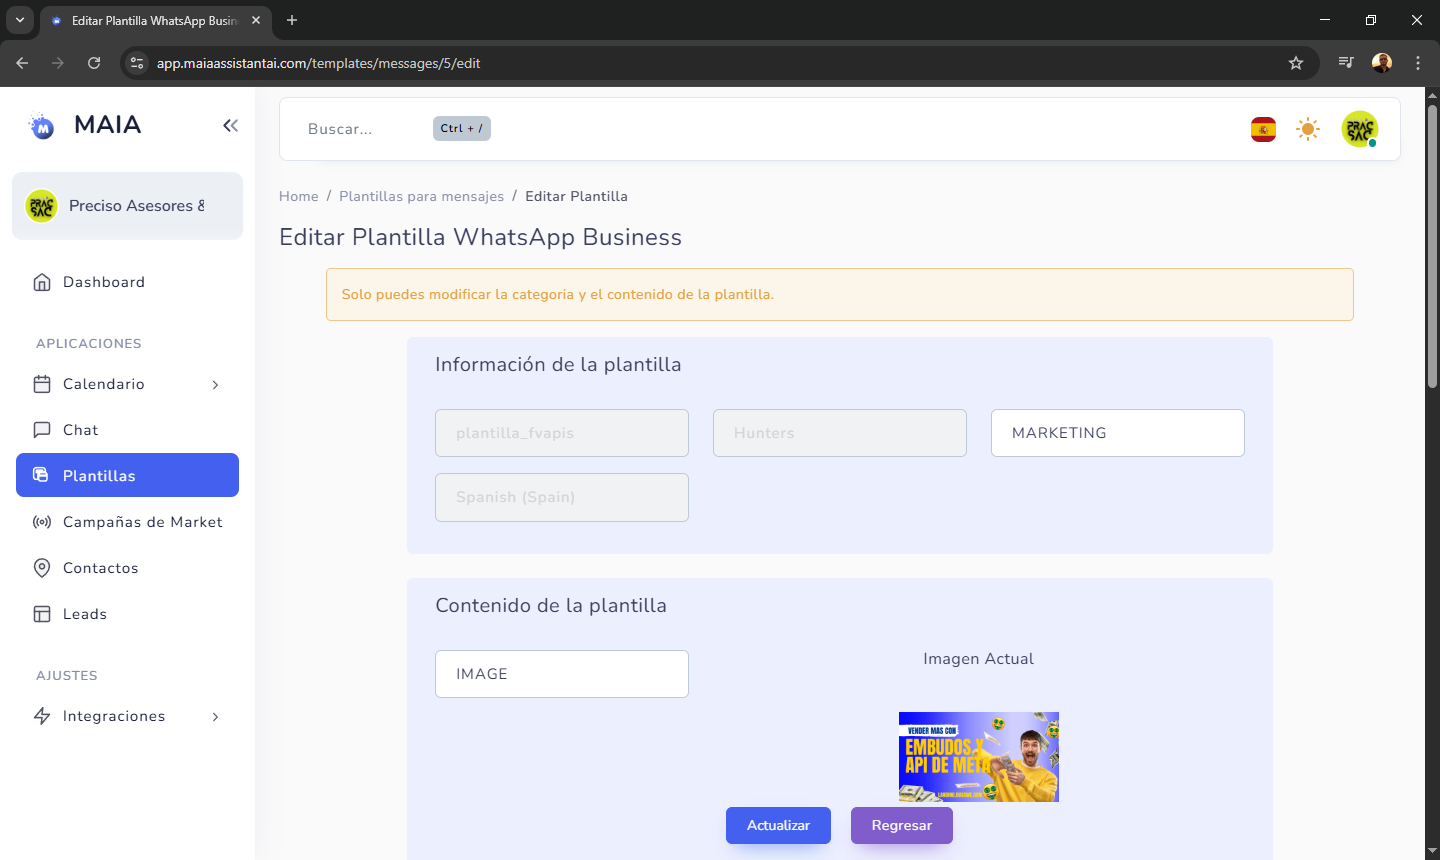
Task: Toggle light mode sun icon
Action: [1308, 129]
